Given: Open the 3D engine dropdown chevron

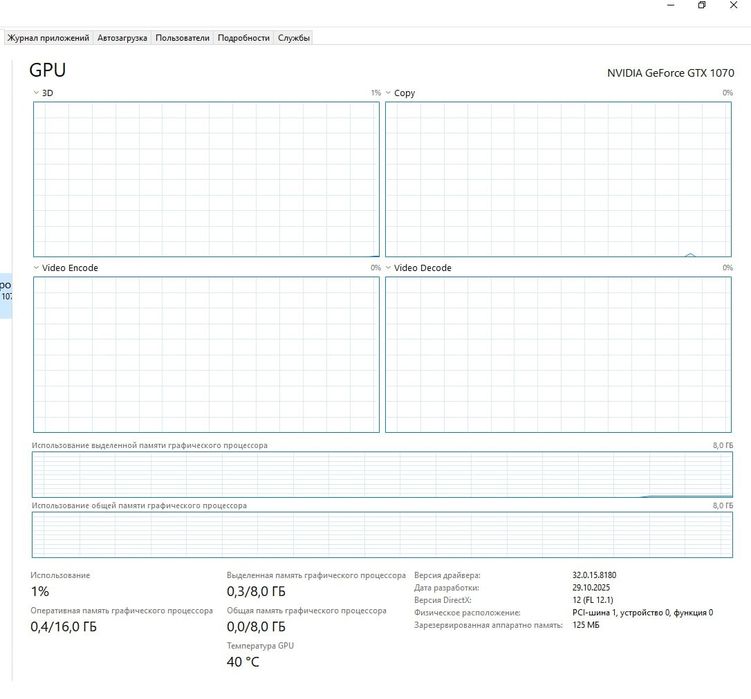Looking at the screenshot, I should tap(36, 92).
